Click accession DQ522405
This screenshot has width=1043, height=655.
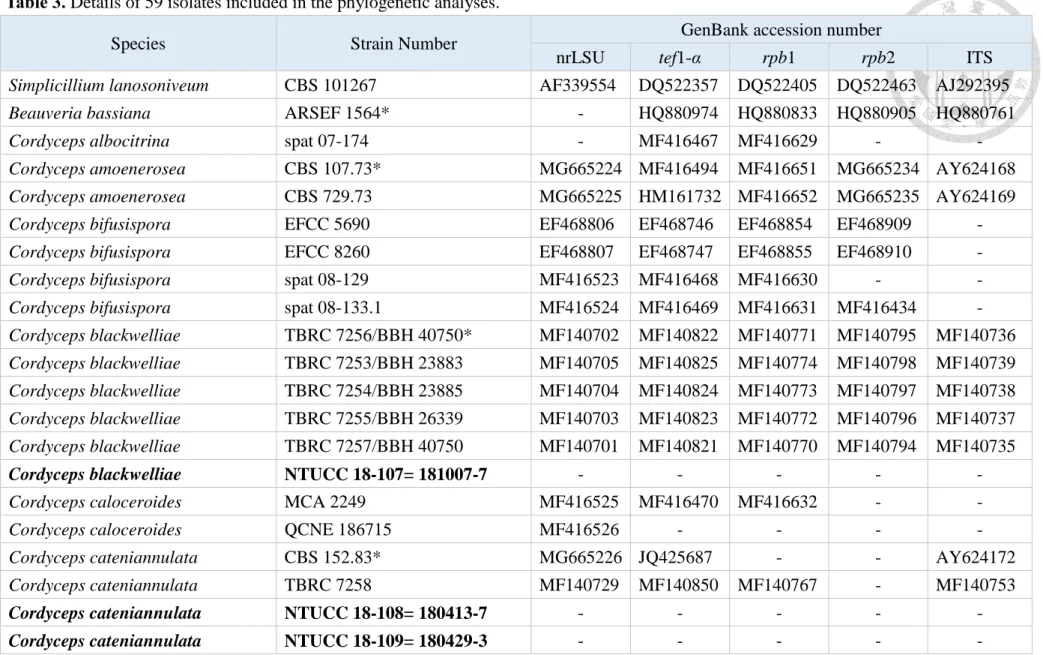[x=777, y=86]
